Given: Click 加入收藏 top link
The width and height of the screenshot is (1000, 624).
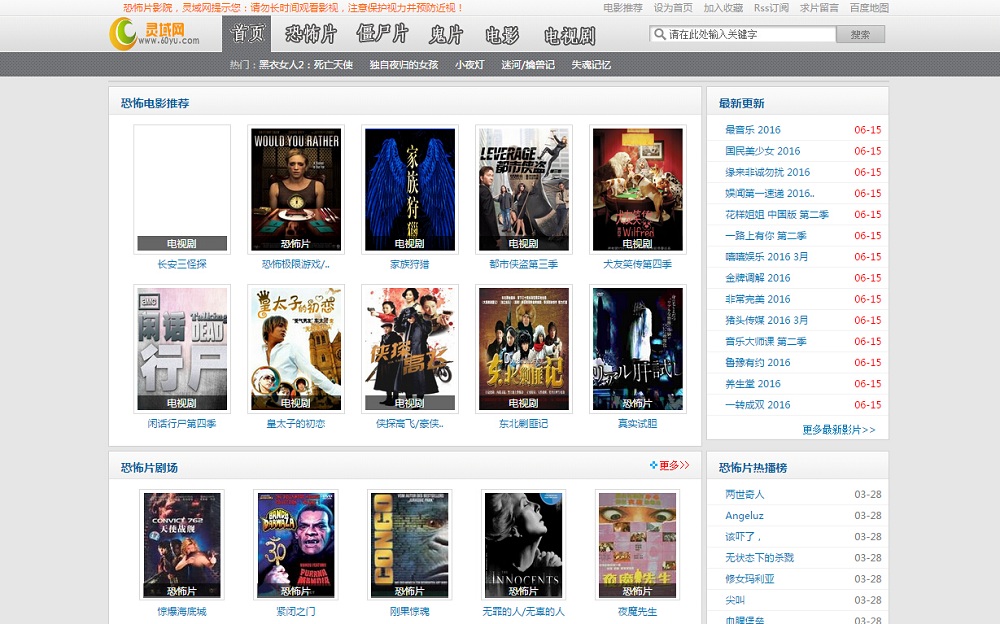Looking at the screenshot, I should [723, 8].
